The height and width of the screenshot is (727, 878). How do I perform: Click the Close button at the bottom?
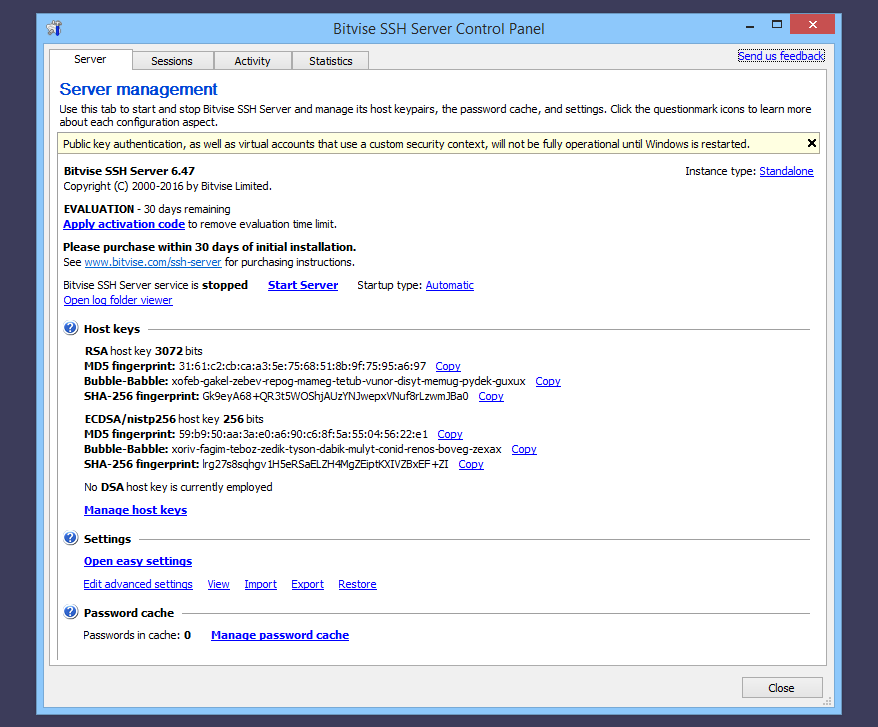point(782,688)
